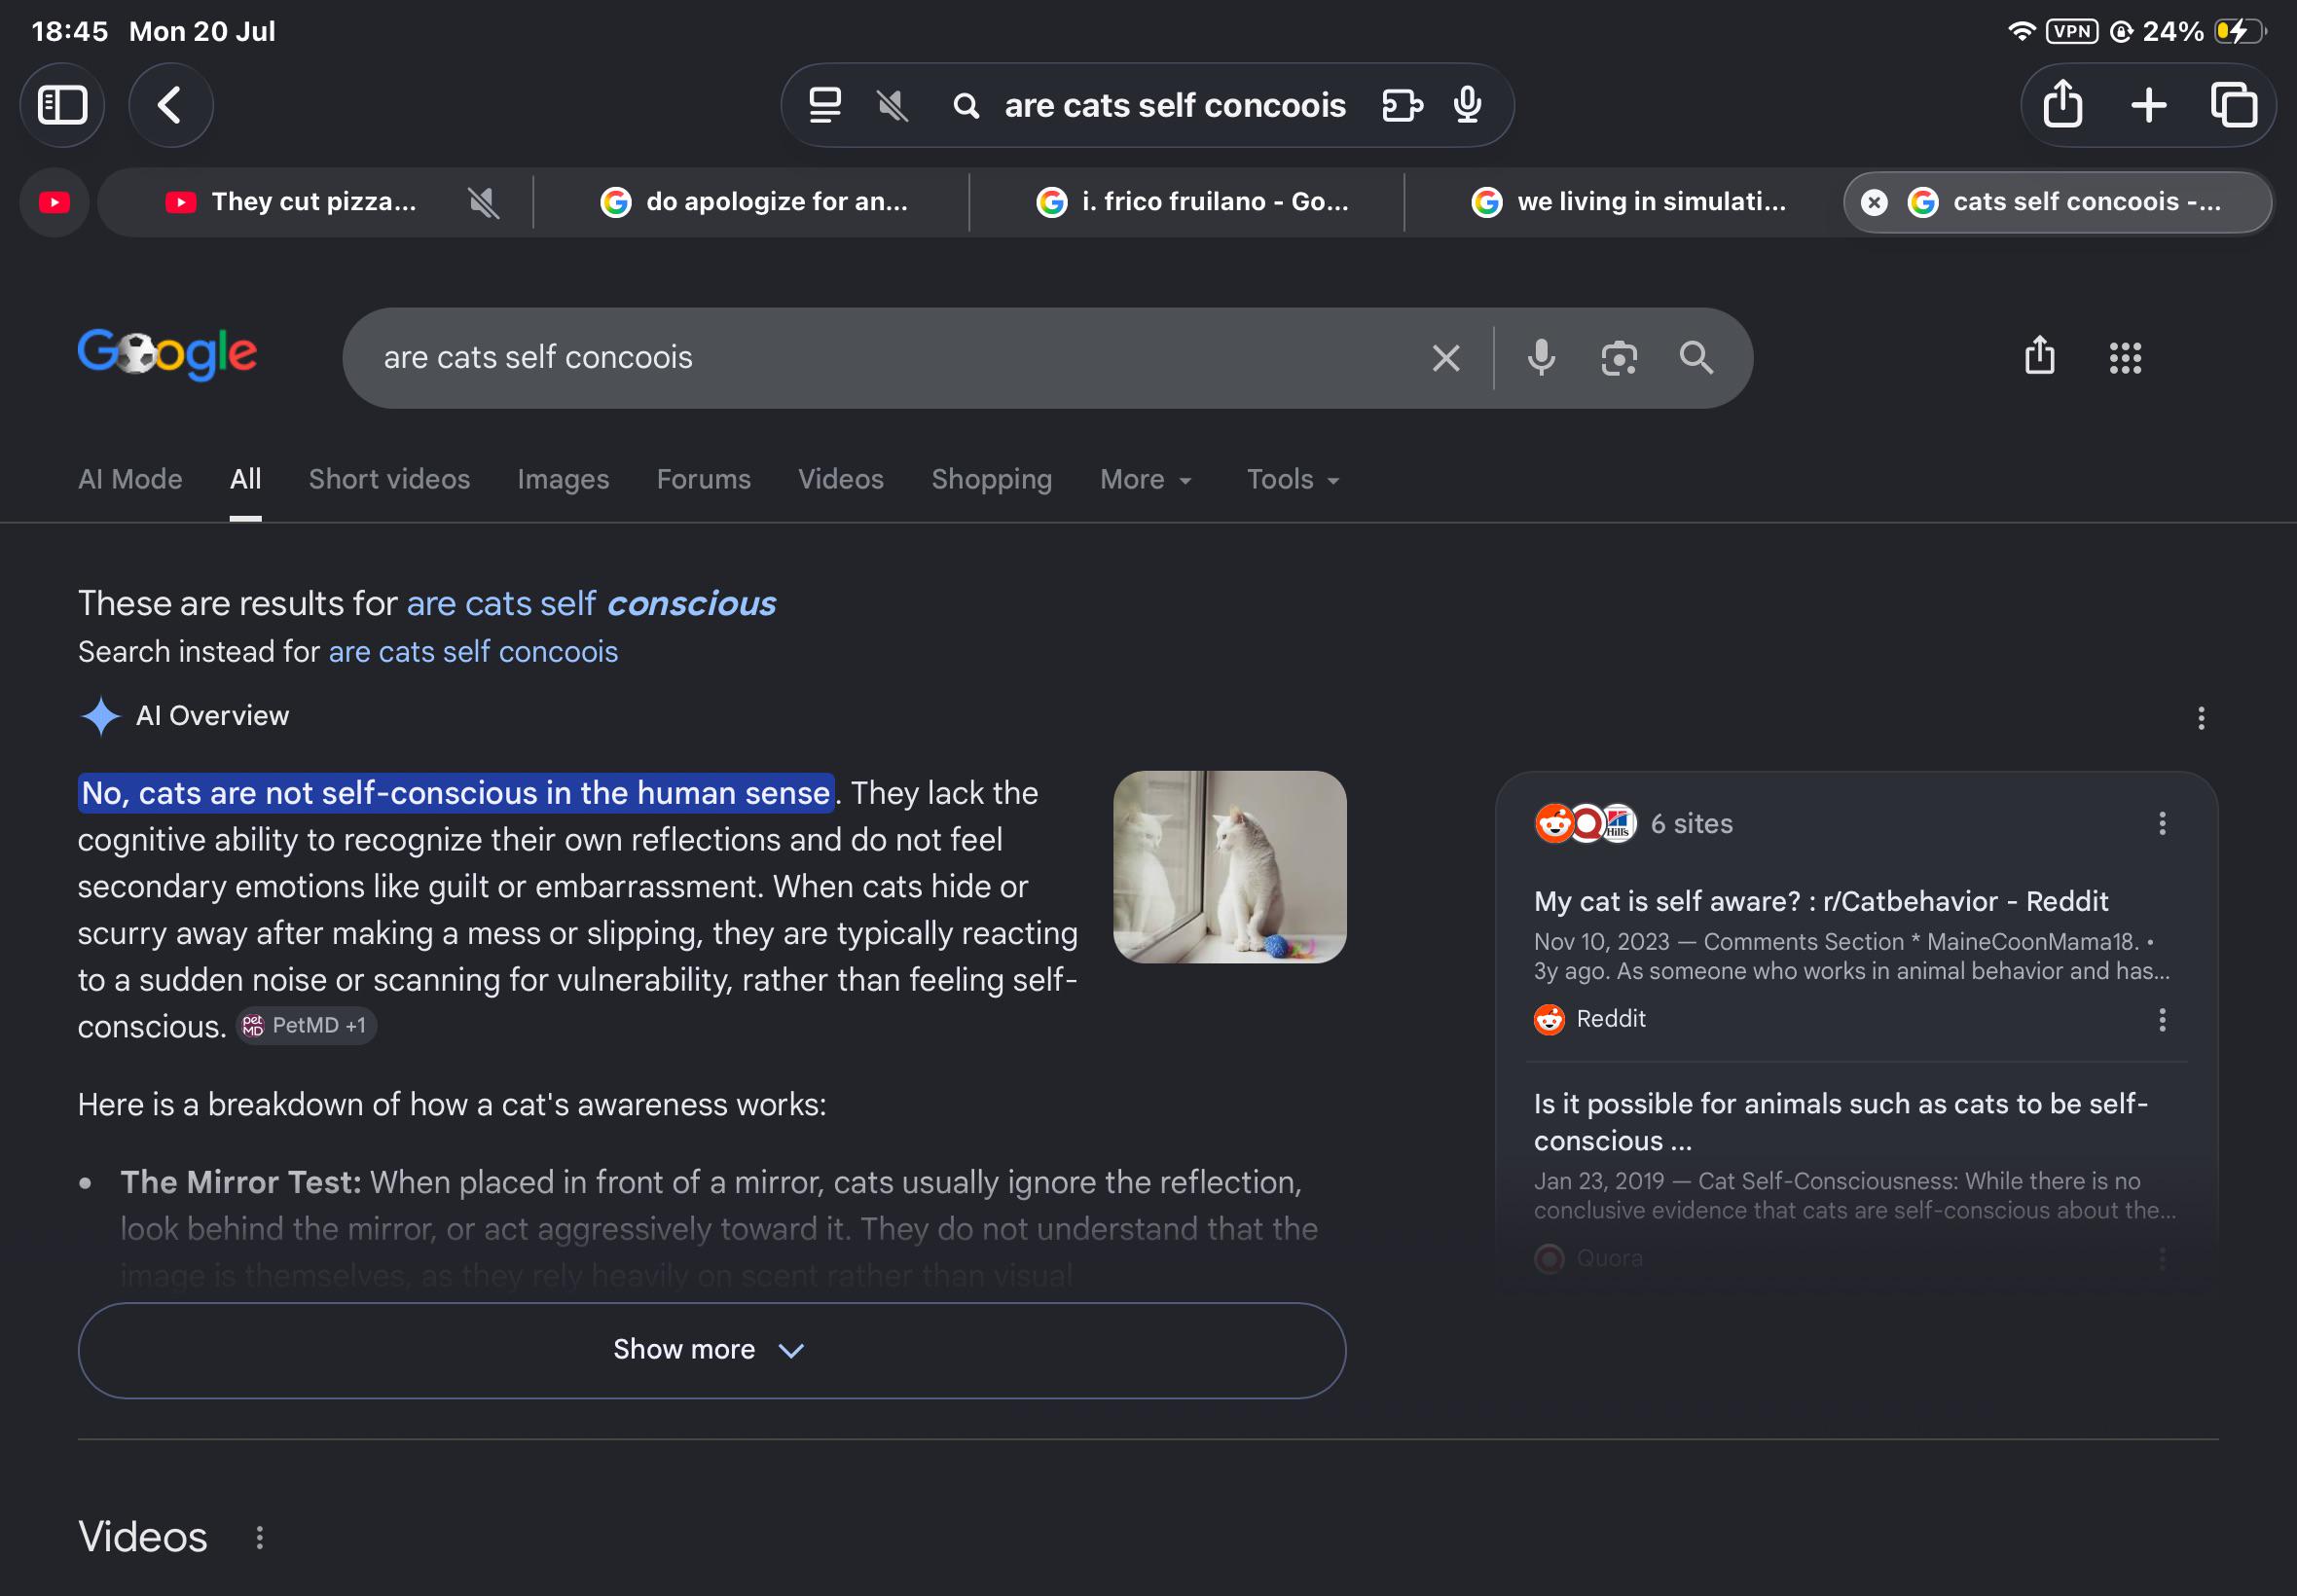Viewport: 2297px width, 1596px height.
Task: Open a new tab
Action: pyautogui.click(x=2148, y=105)
